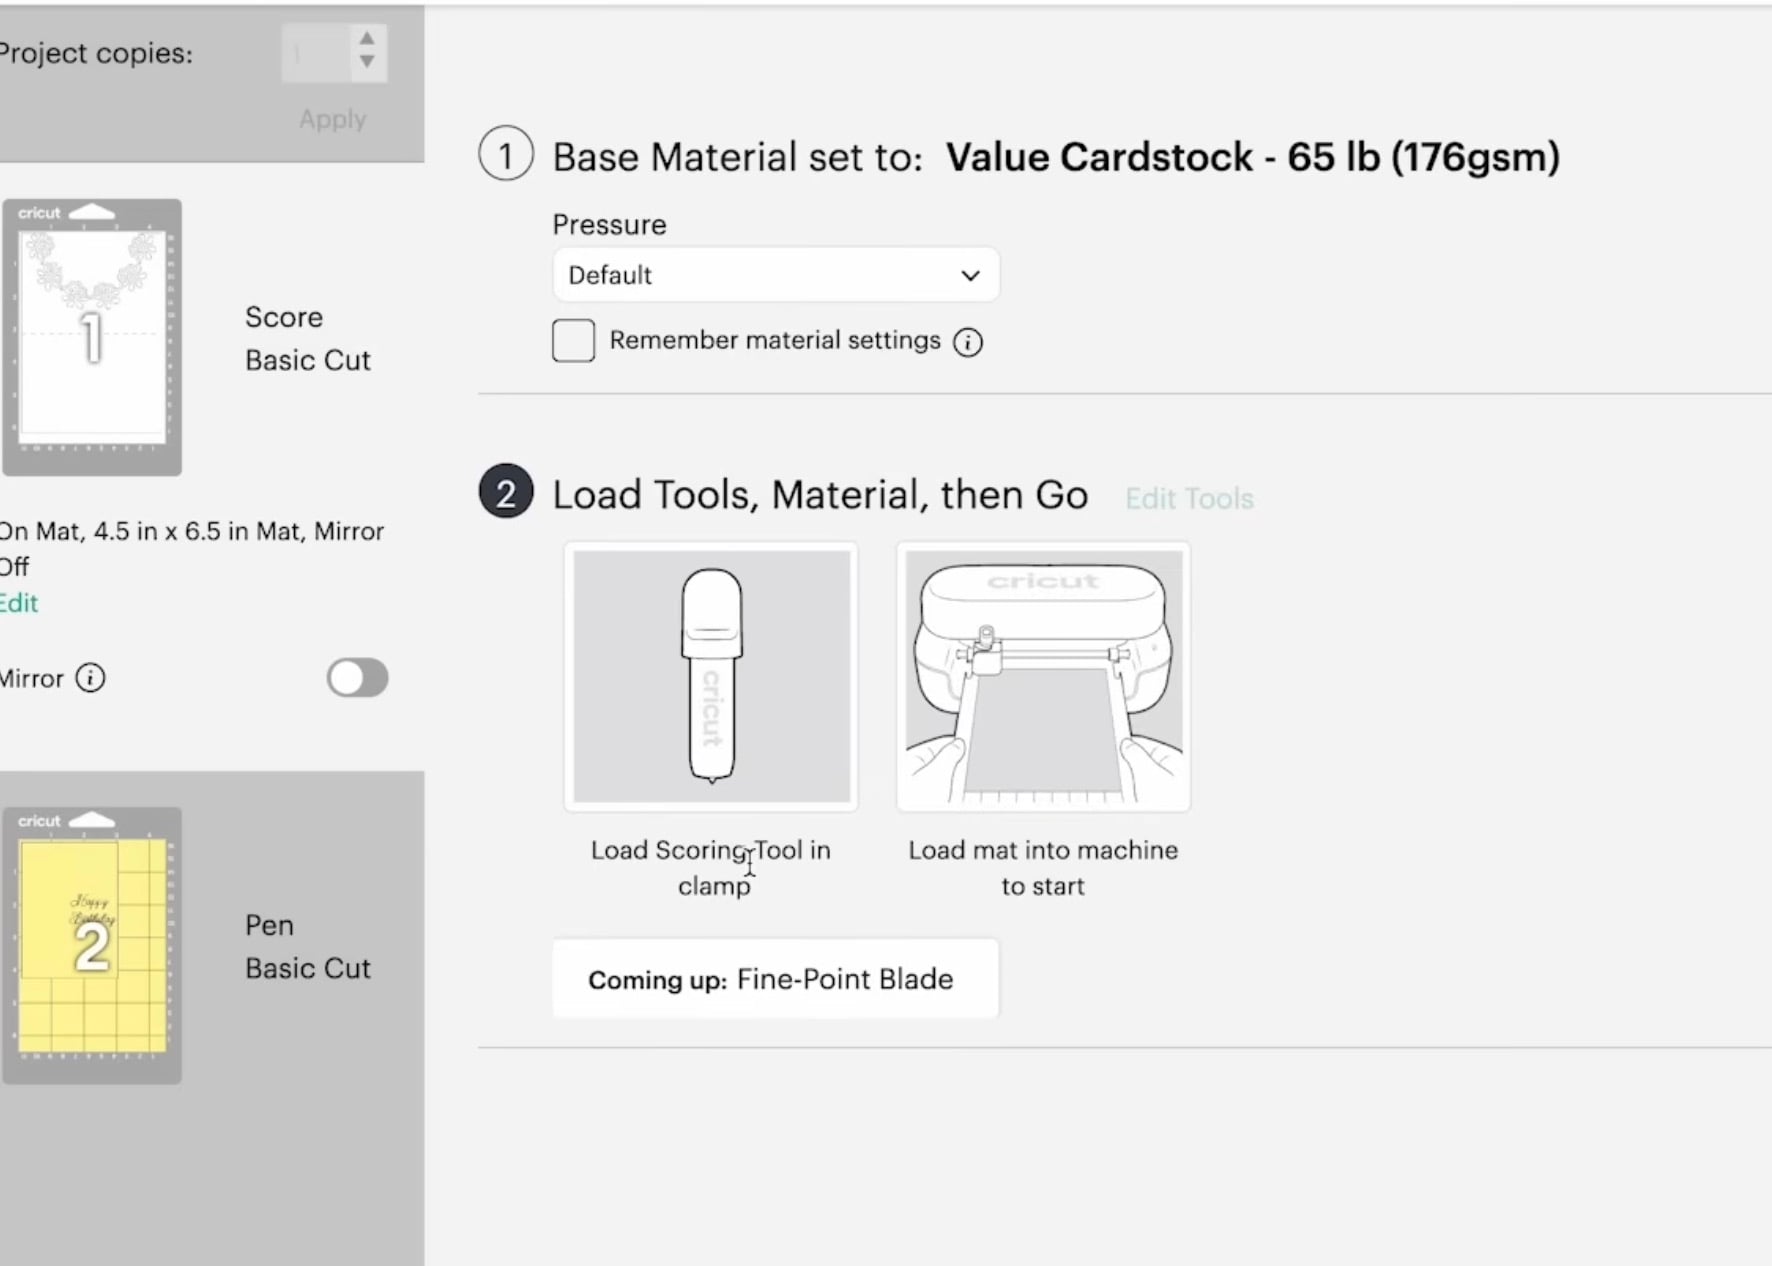Click the Mirror info icon
1772x1266 pixels.
coord(90,678)
